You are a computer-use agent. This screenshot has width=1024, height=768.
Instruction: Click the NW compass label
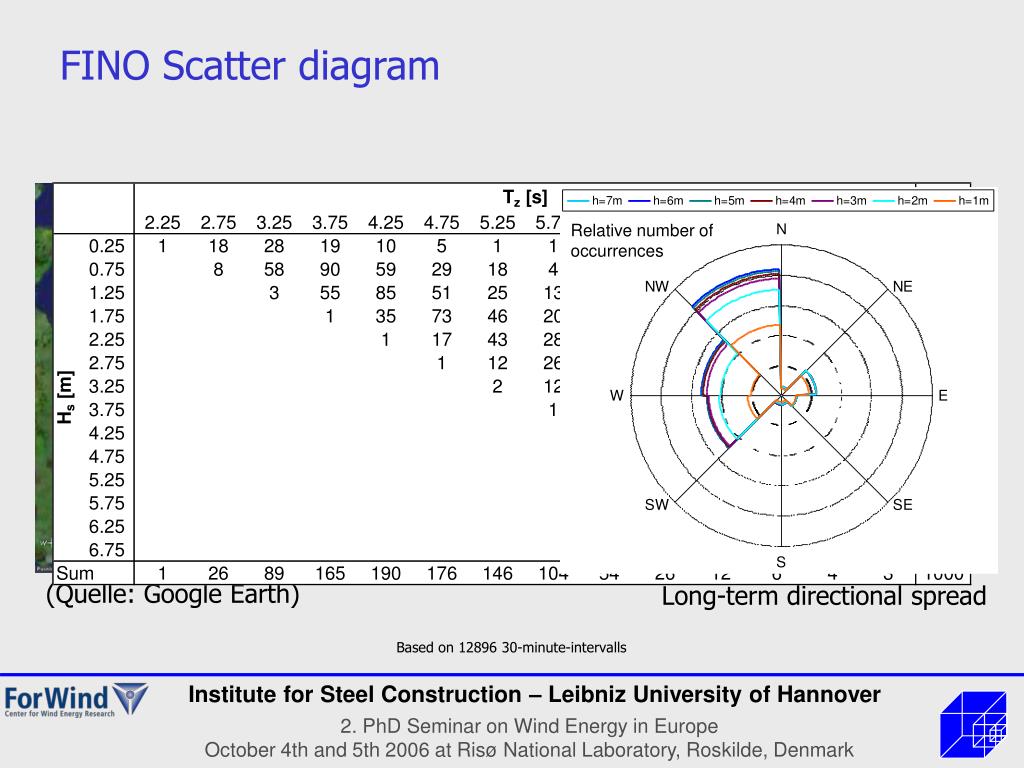click(656, 287)
